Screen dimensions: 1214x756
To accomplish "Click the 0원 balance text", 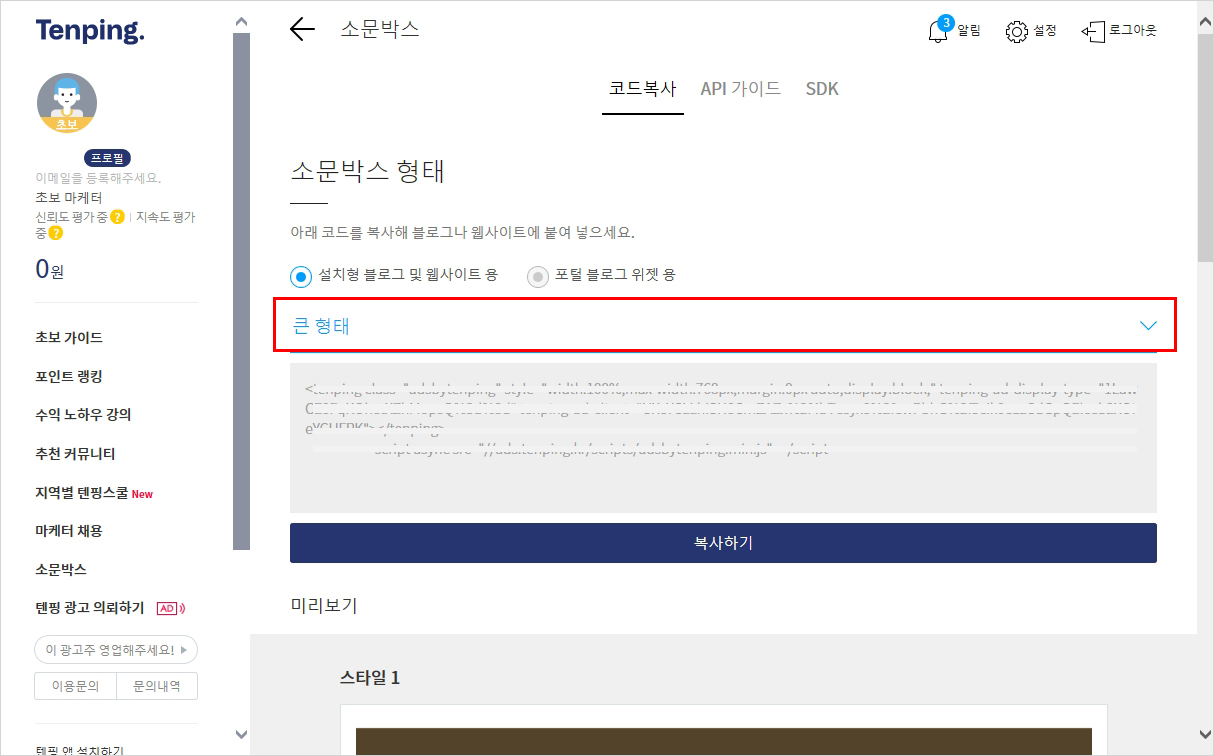I will point(50,269).
